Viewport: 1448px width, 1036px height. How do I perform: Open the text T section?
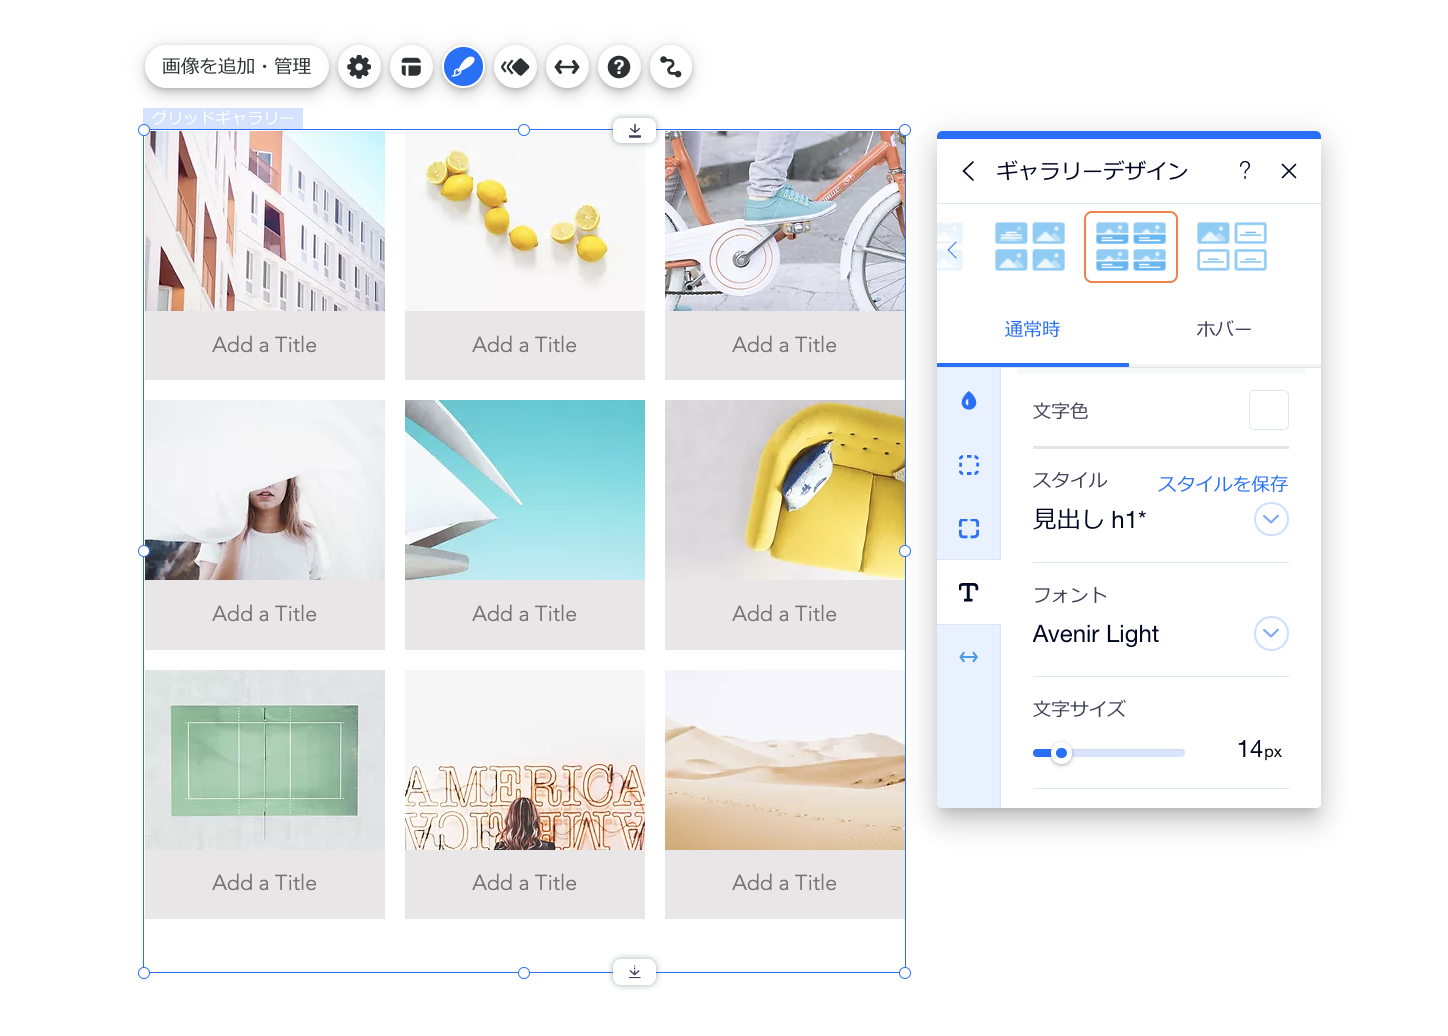pos(969,592)
